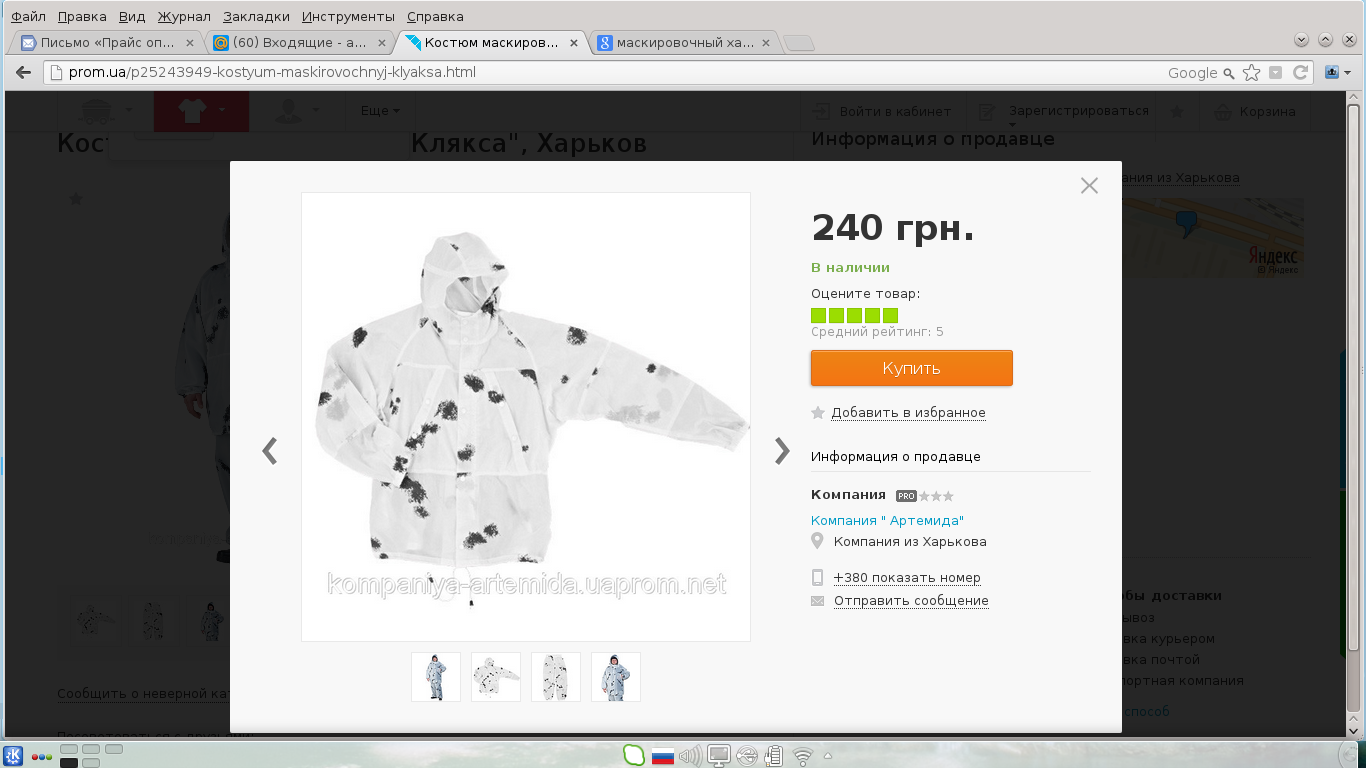
Task: Open the URL history dropdown arrow
Action: (x=1275, y=72)
